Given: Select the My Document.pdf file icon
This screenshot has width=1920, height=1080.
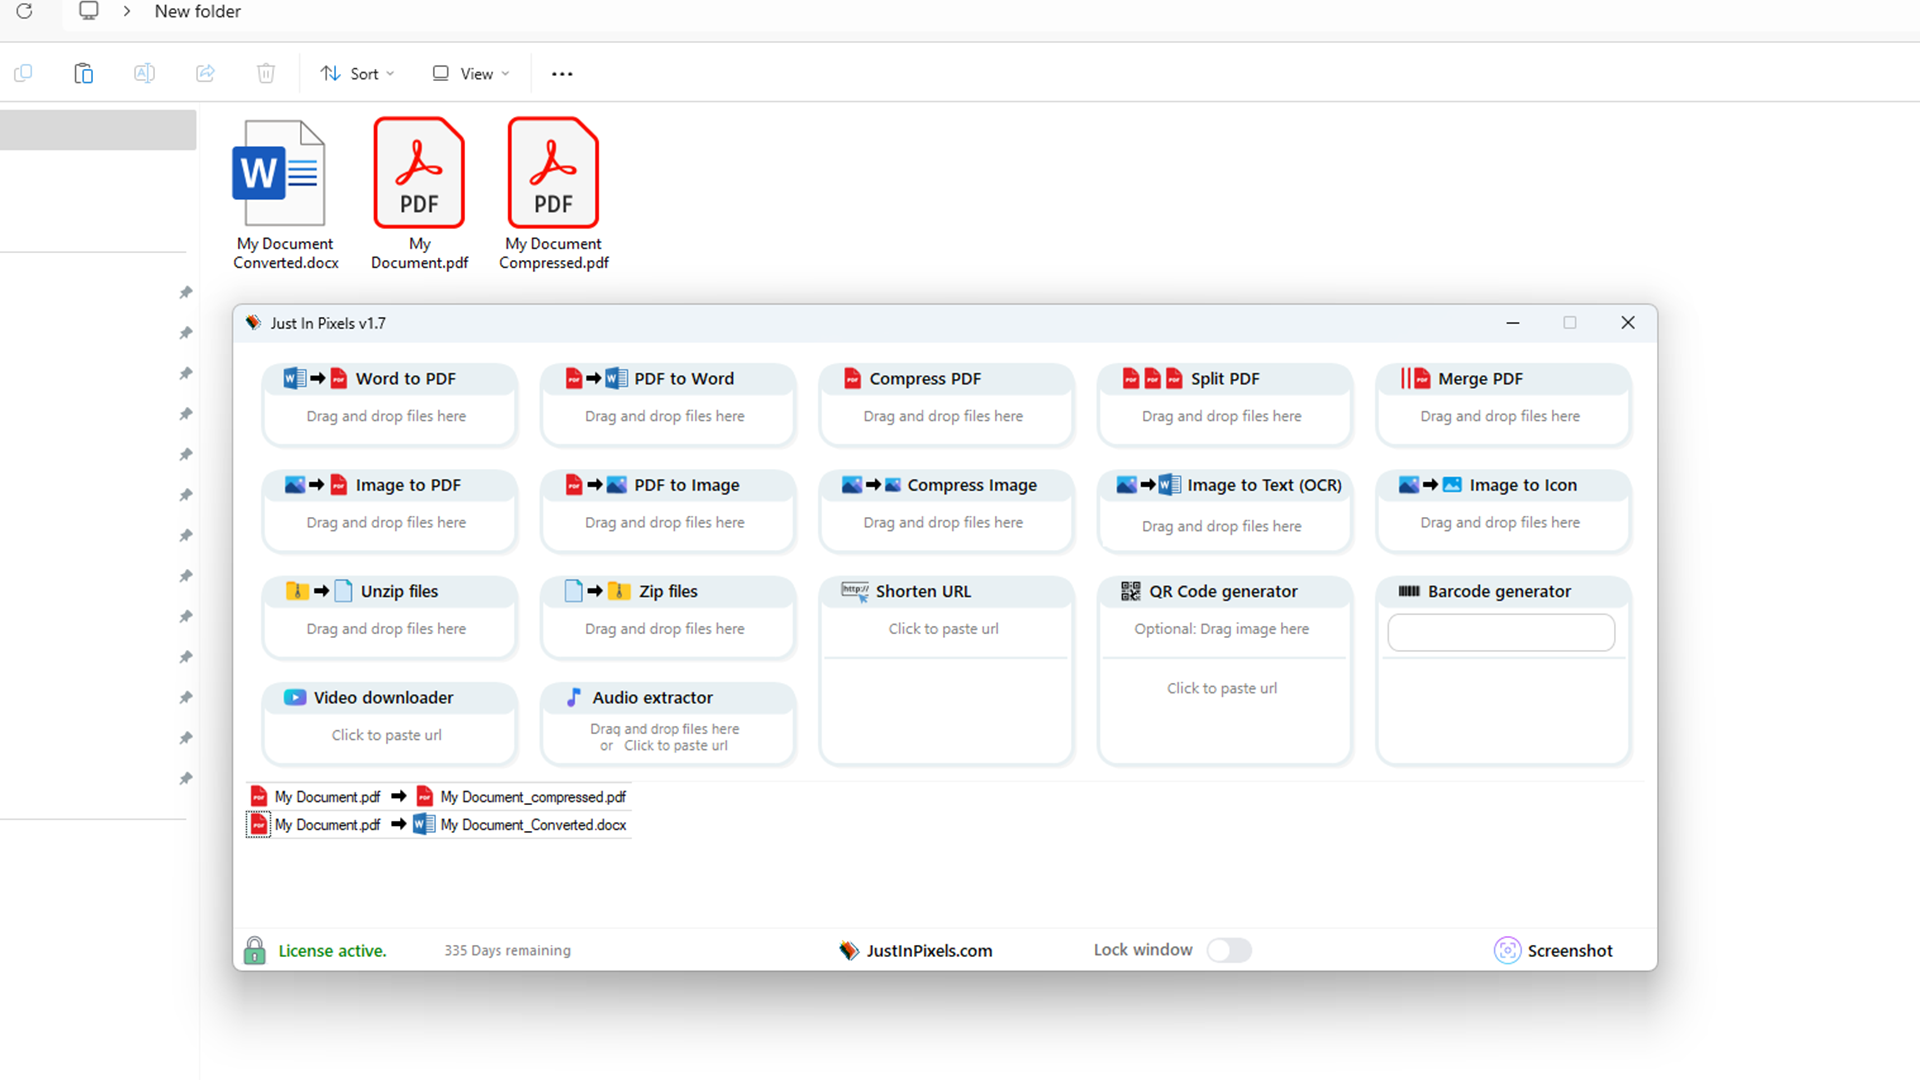Looking at the screenshot, I should click(x=419, y=172).
